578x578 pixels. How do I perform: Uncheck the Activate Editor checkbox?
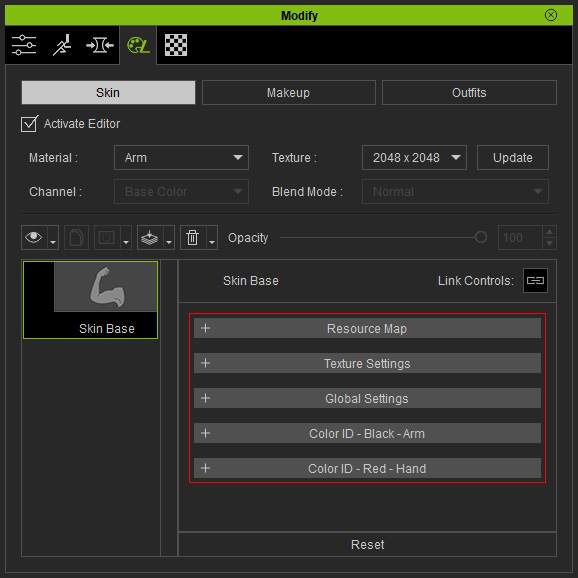pyautogui.click(x=29, y=124)
